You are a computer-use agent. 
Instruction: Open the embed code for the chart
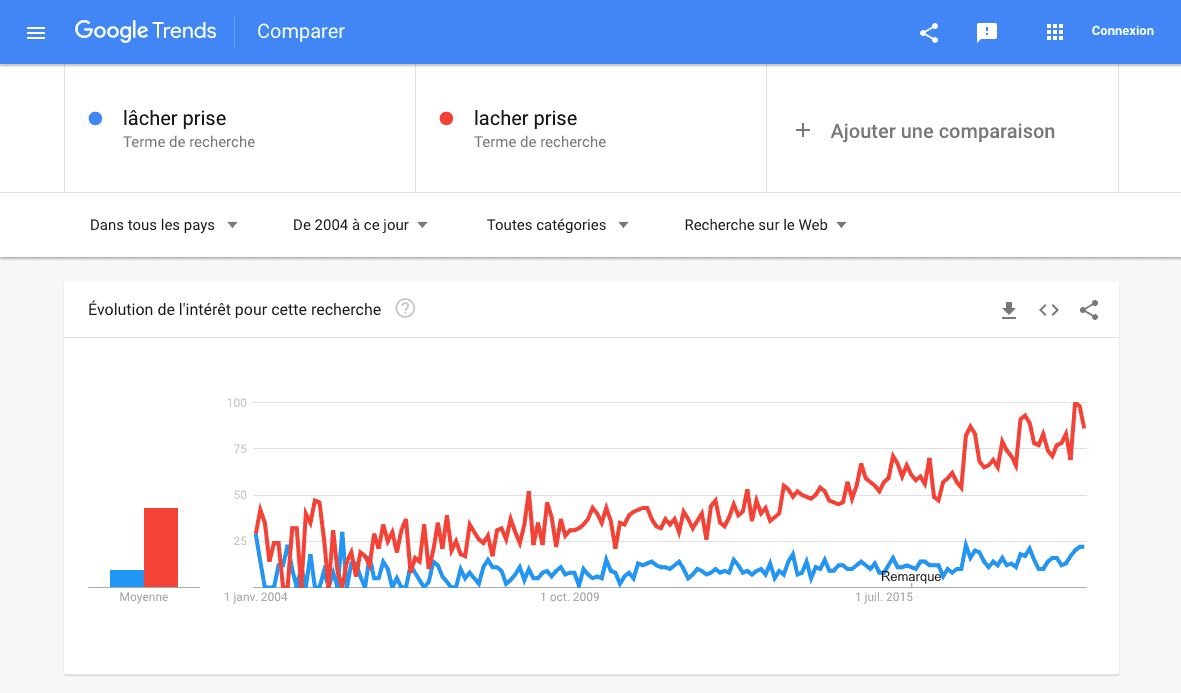click(1048, 310)
